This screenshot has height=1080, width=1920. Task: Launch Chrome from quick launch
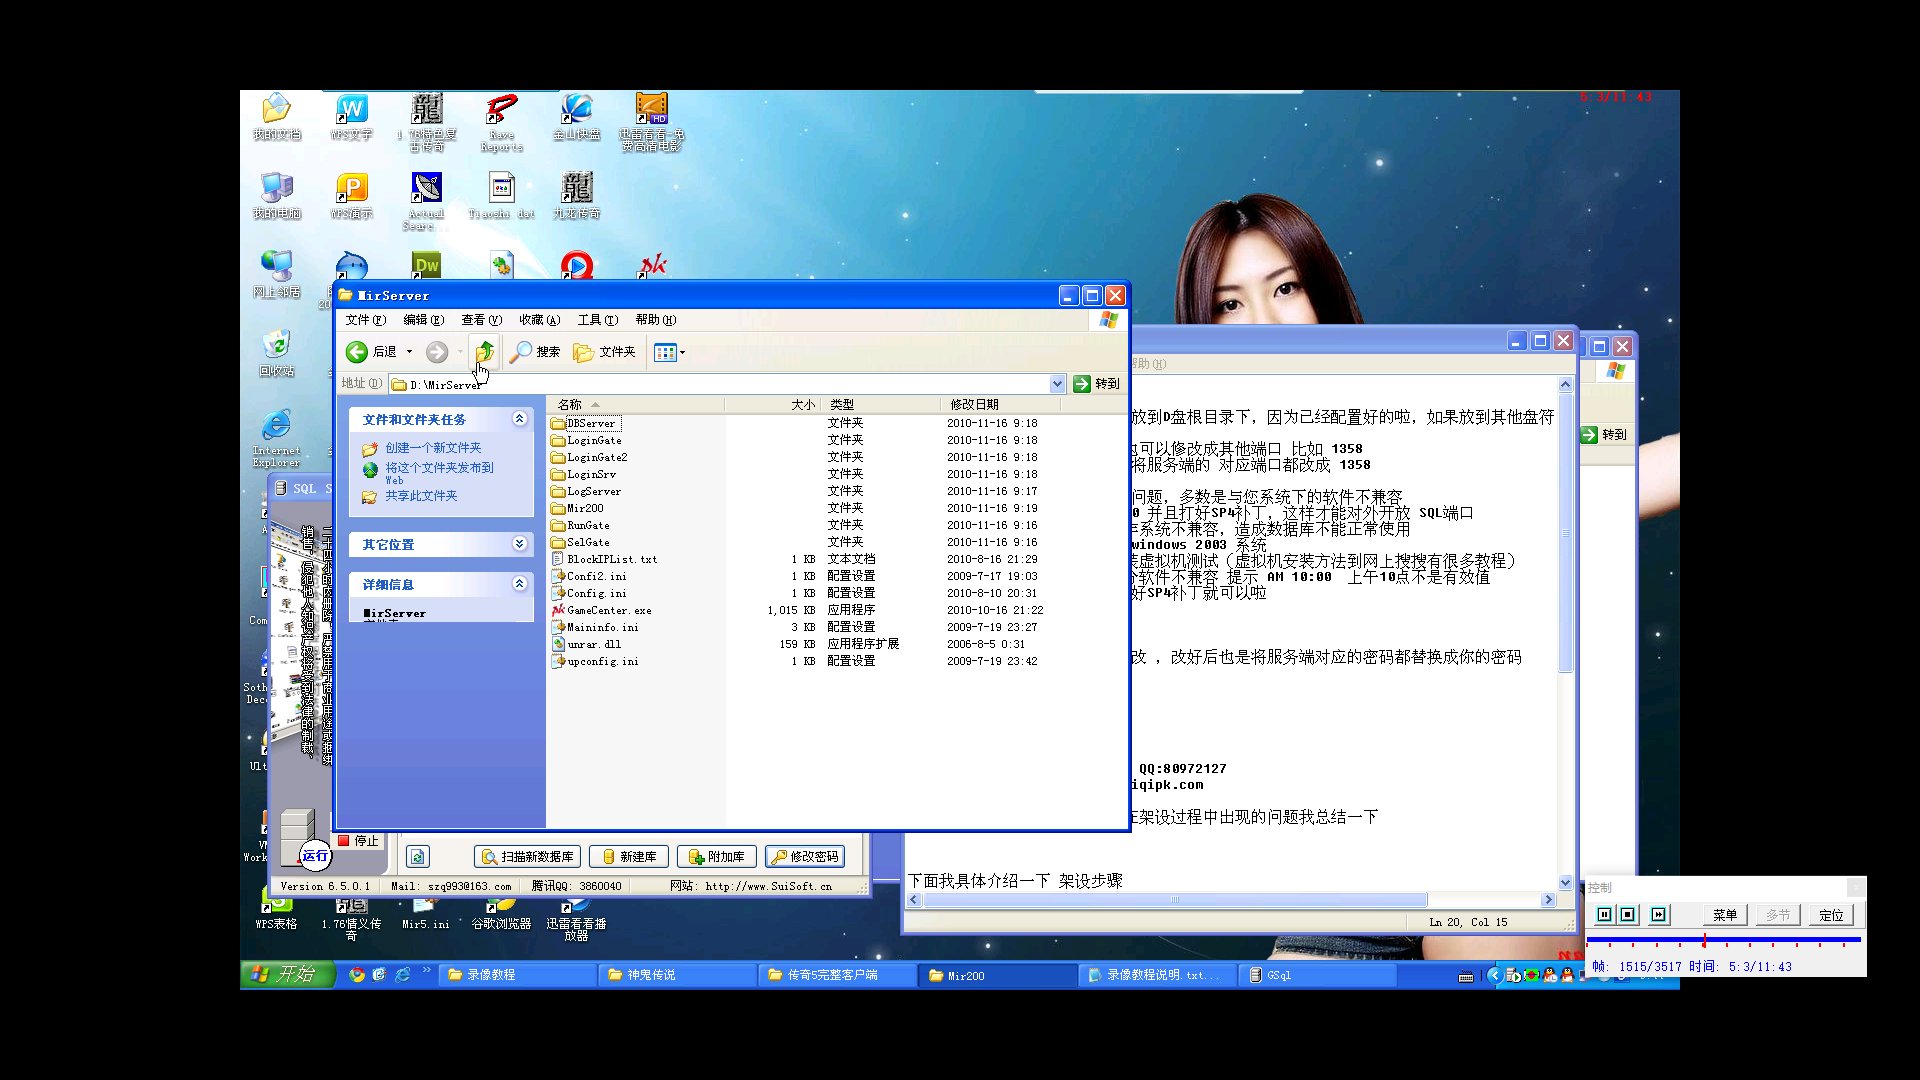[x=357, y=974]
